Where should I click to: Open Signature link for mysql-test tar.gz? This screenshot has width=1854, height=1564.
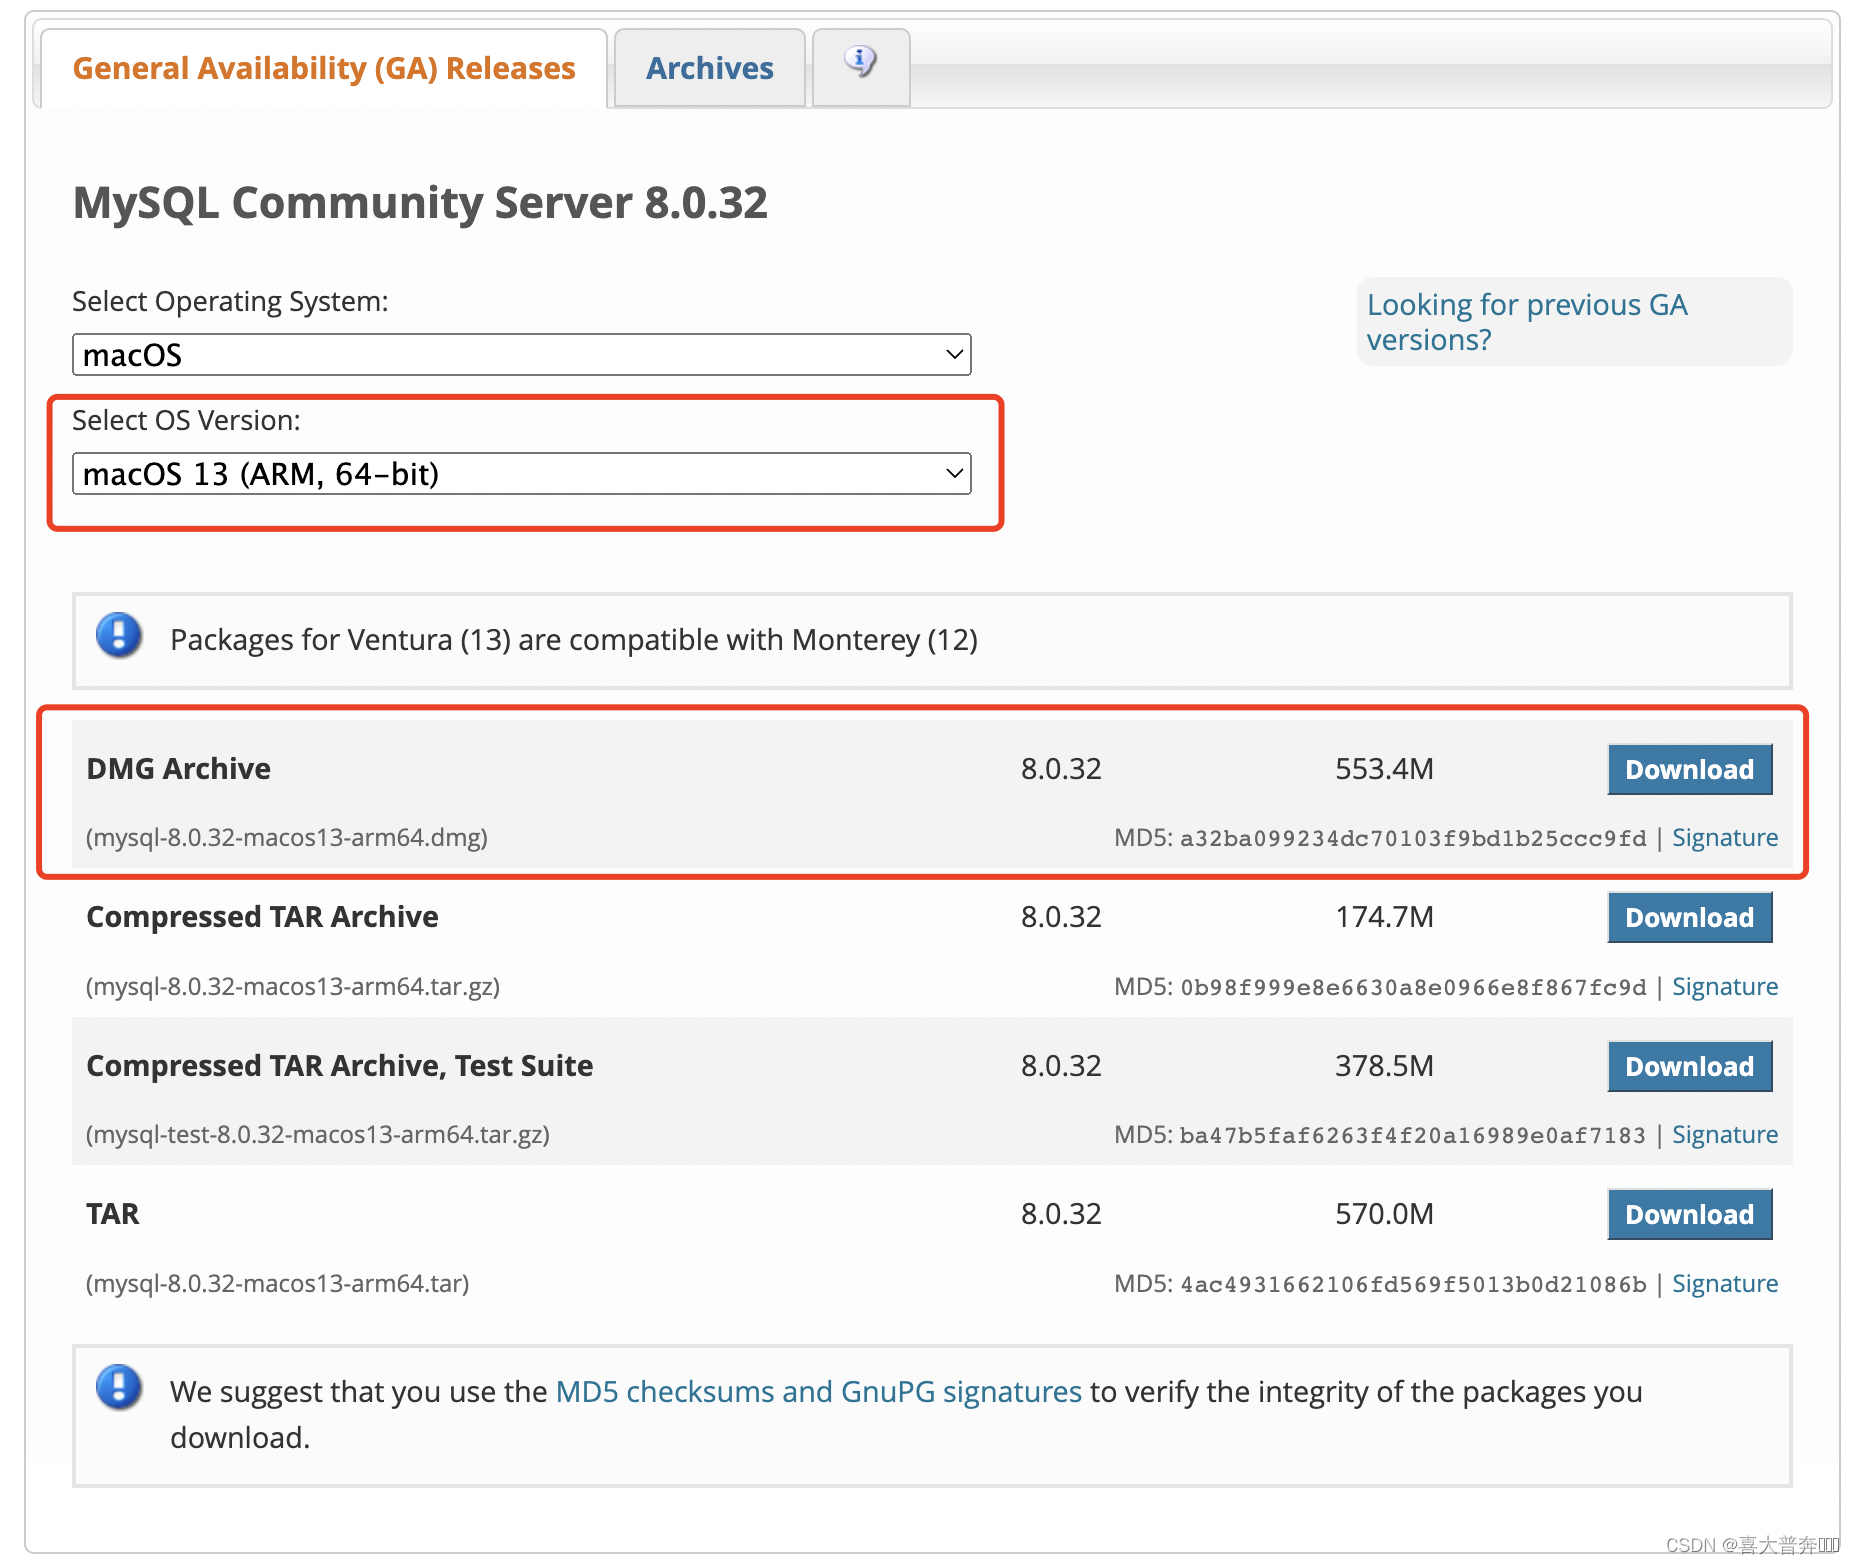click(1725, 1135)
